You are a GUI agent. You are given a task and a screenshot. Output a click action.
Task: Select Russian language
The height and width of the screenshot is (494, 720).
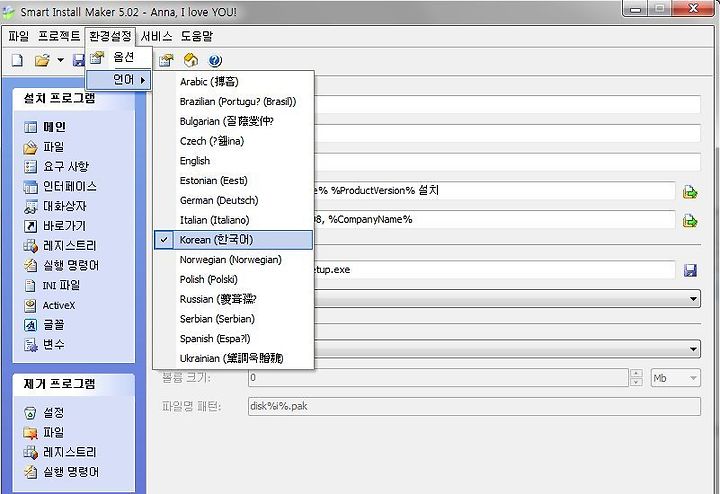tap(234, 299)
